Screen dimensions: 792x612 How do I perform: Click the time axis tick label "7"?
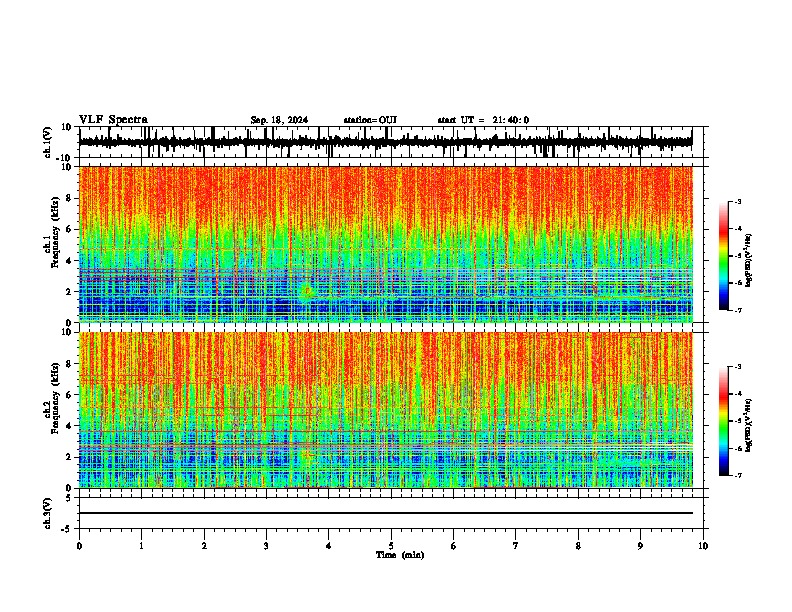point(516,546)
